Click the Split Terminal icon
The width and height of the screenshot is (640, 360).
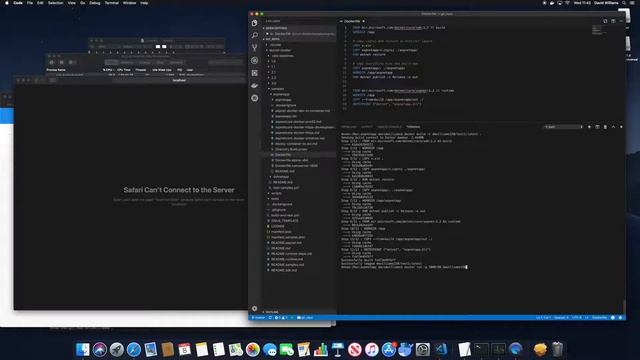597,127
